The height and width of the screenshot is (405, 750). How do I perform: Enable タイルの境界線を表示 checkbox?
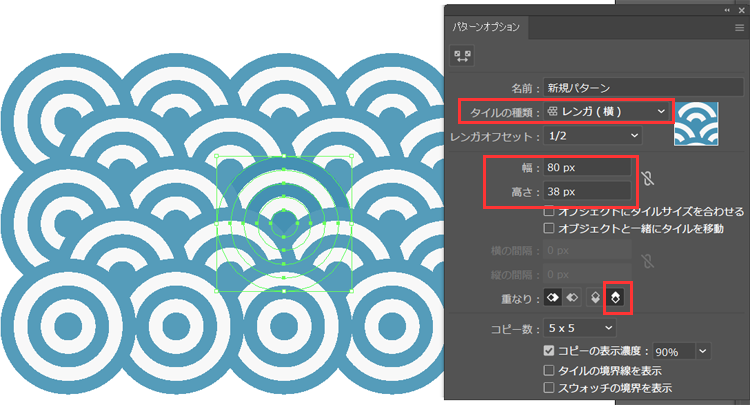(x=549, y=370)
